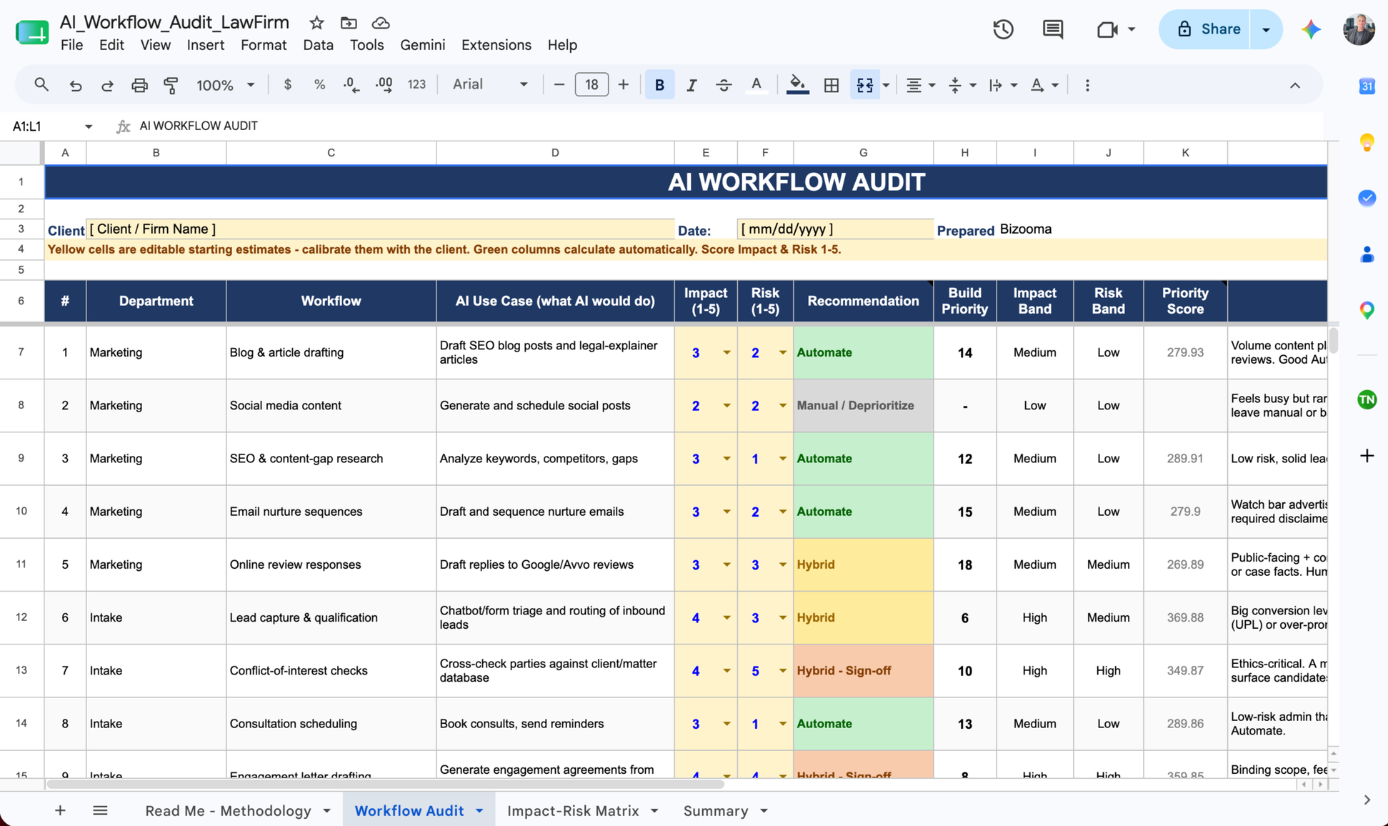Undo the last action
The width and height of the screenshot is (1388, 826).
[x=75, y=85]
